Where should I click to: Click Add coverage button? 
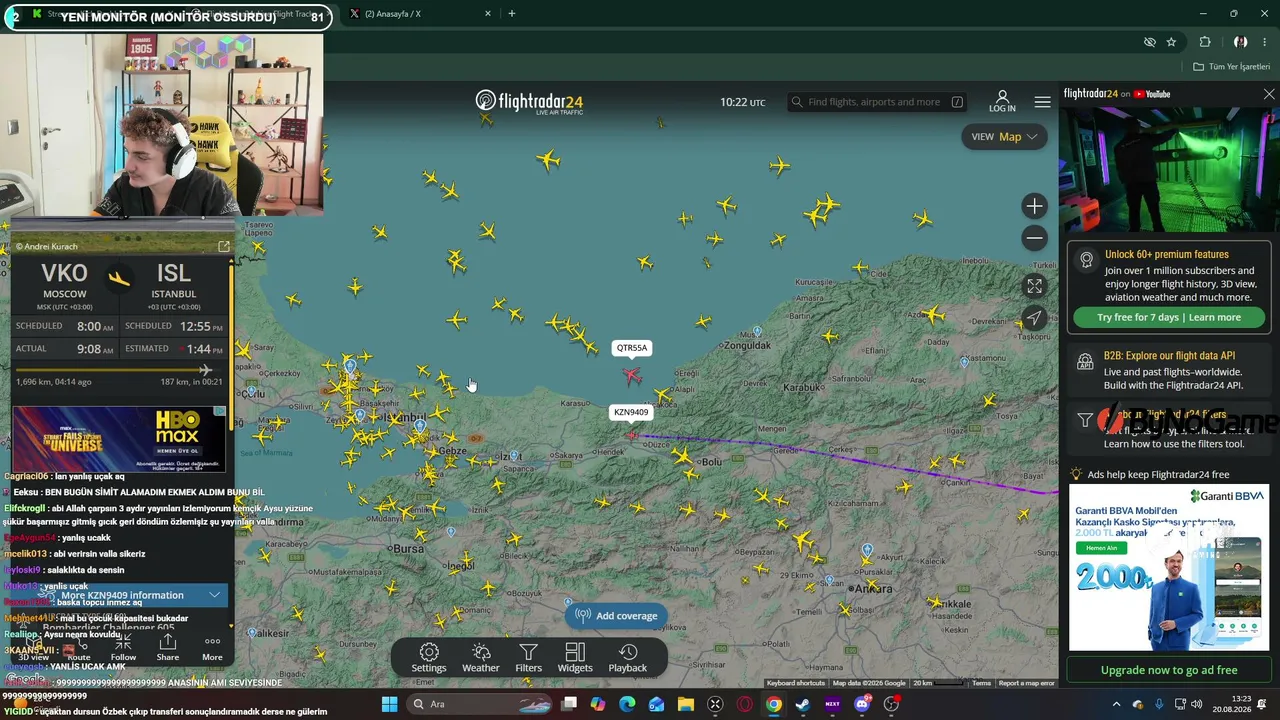616,616
